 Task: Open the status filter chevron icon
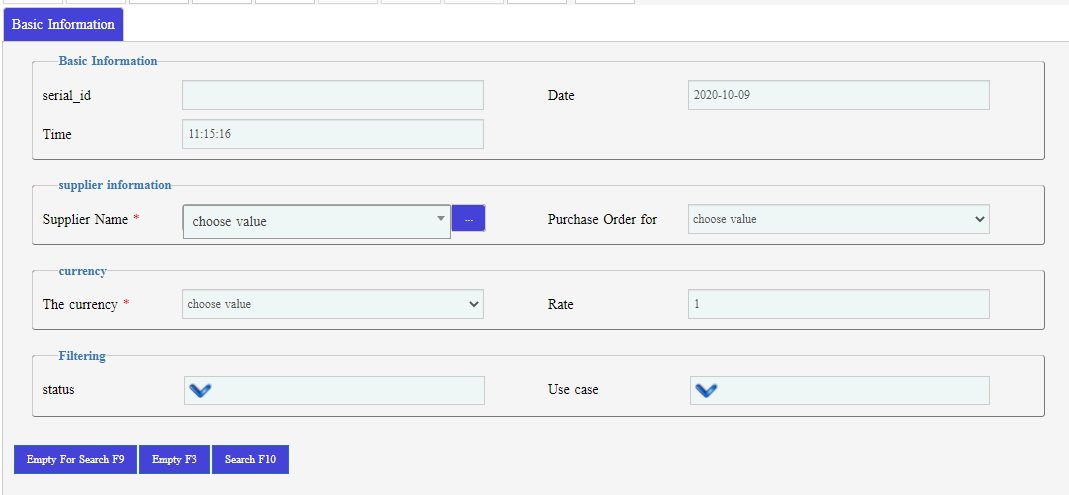pyautogui.click(x=200, y=390)
